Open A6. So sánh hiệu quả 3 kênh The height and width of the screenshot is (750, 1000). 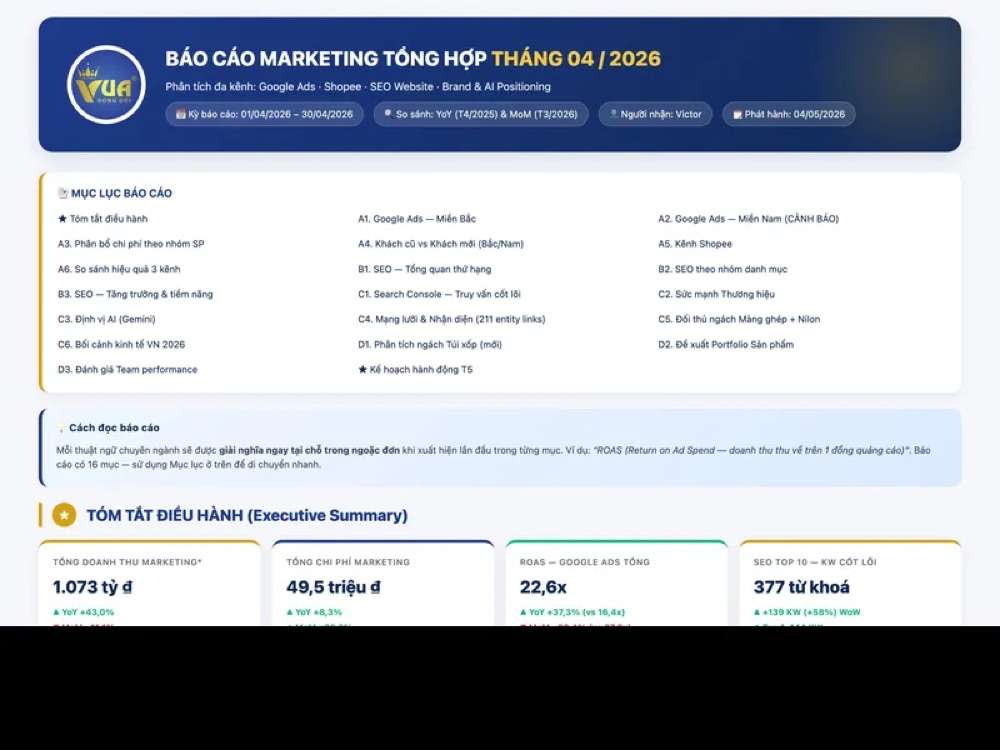coord(119,269)
